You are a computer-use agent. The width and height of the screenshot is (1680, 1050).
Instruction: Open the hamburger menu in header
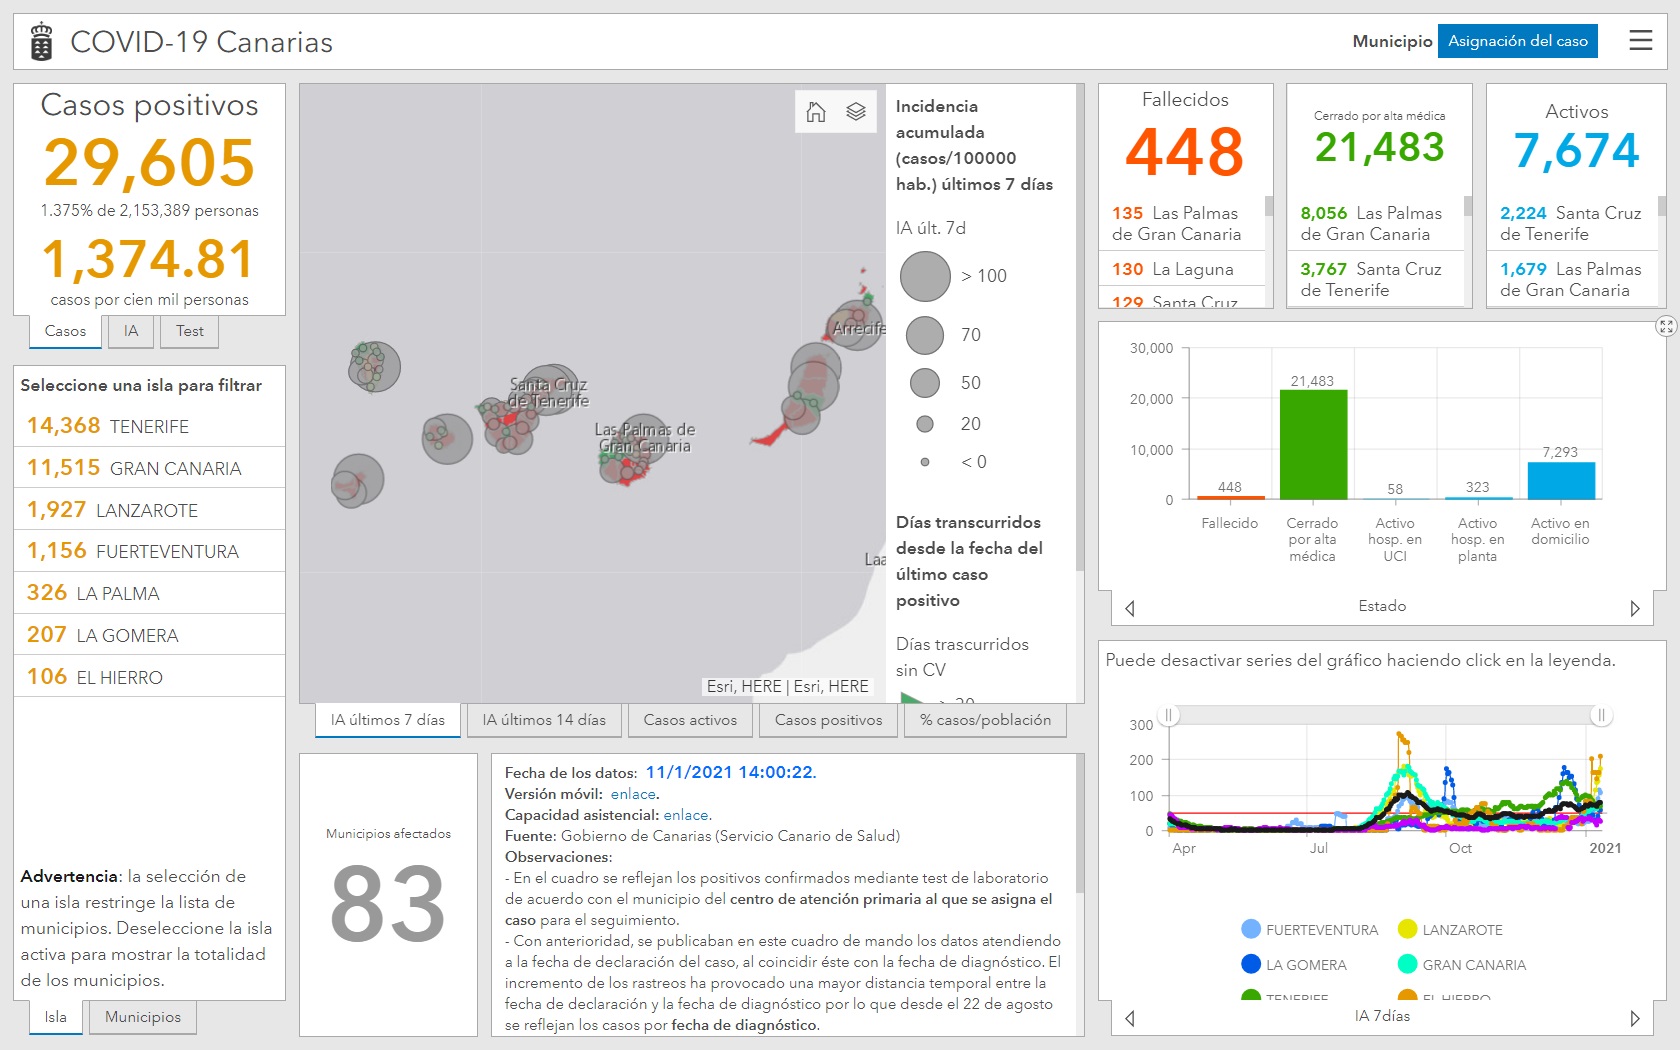pos(1640,41)
